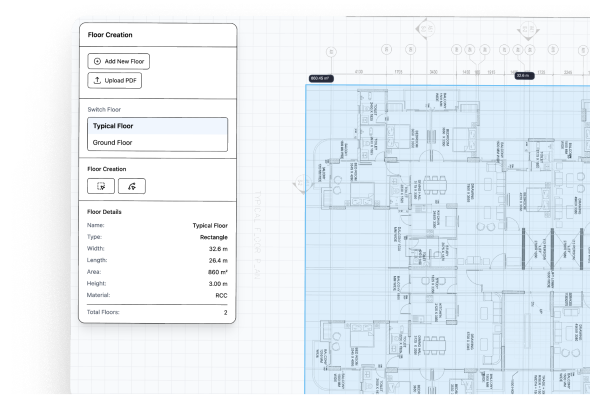The width and height of the screenshot is (590, 395).
Task: Click the Height value '3.00 m'
Action: (x=218, y=284)
